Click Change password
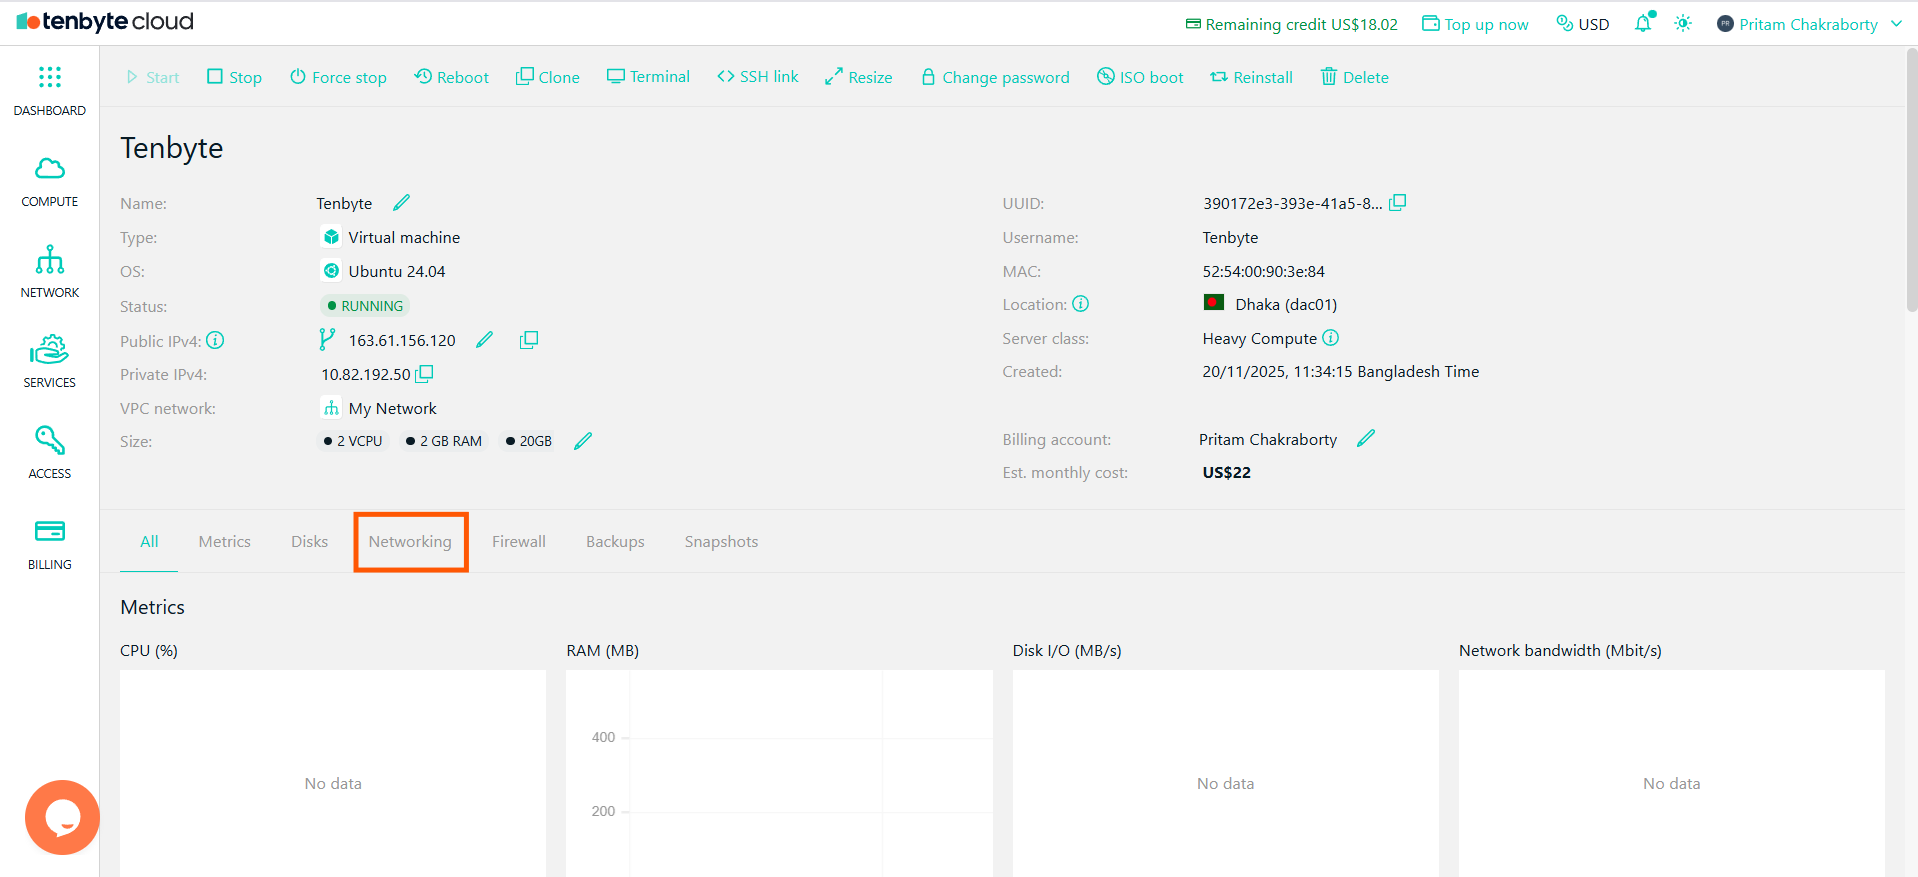Viewport: 1918px width, 877px height. point(995,77)
